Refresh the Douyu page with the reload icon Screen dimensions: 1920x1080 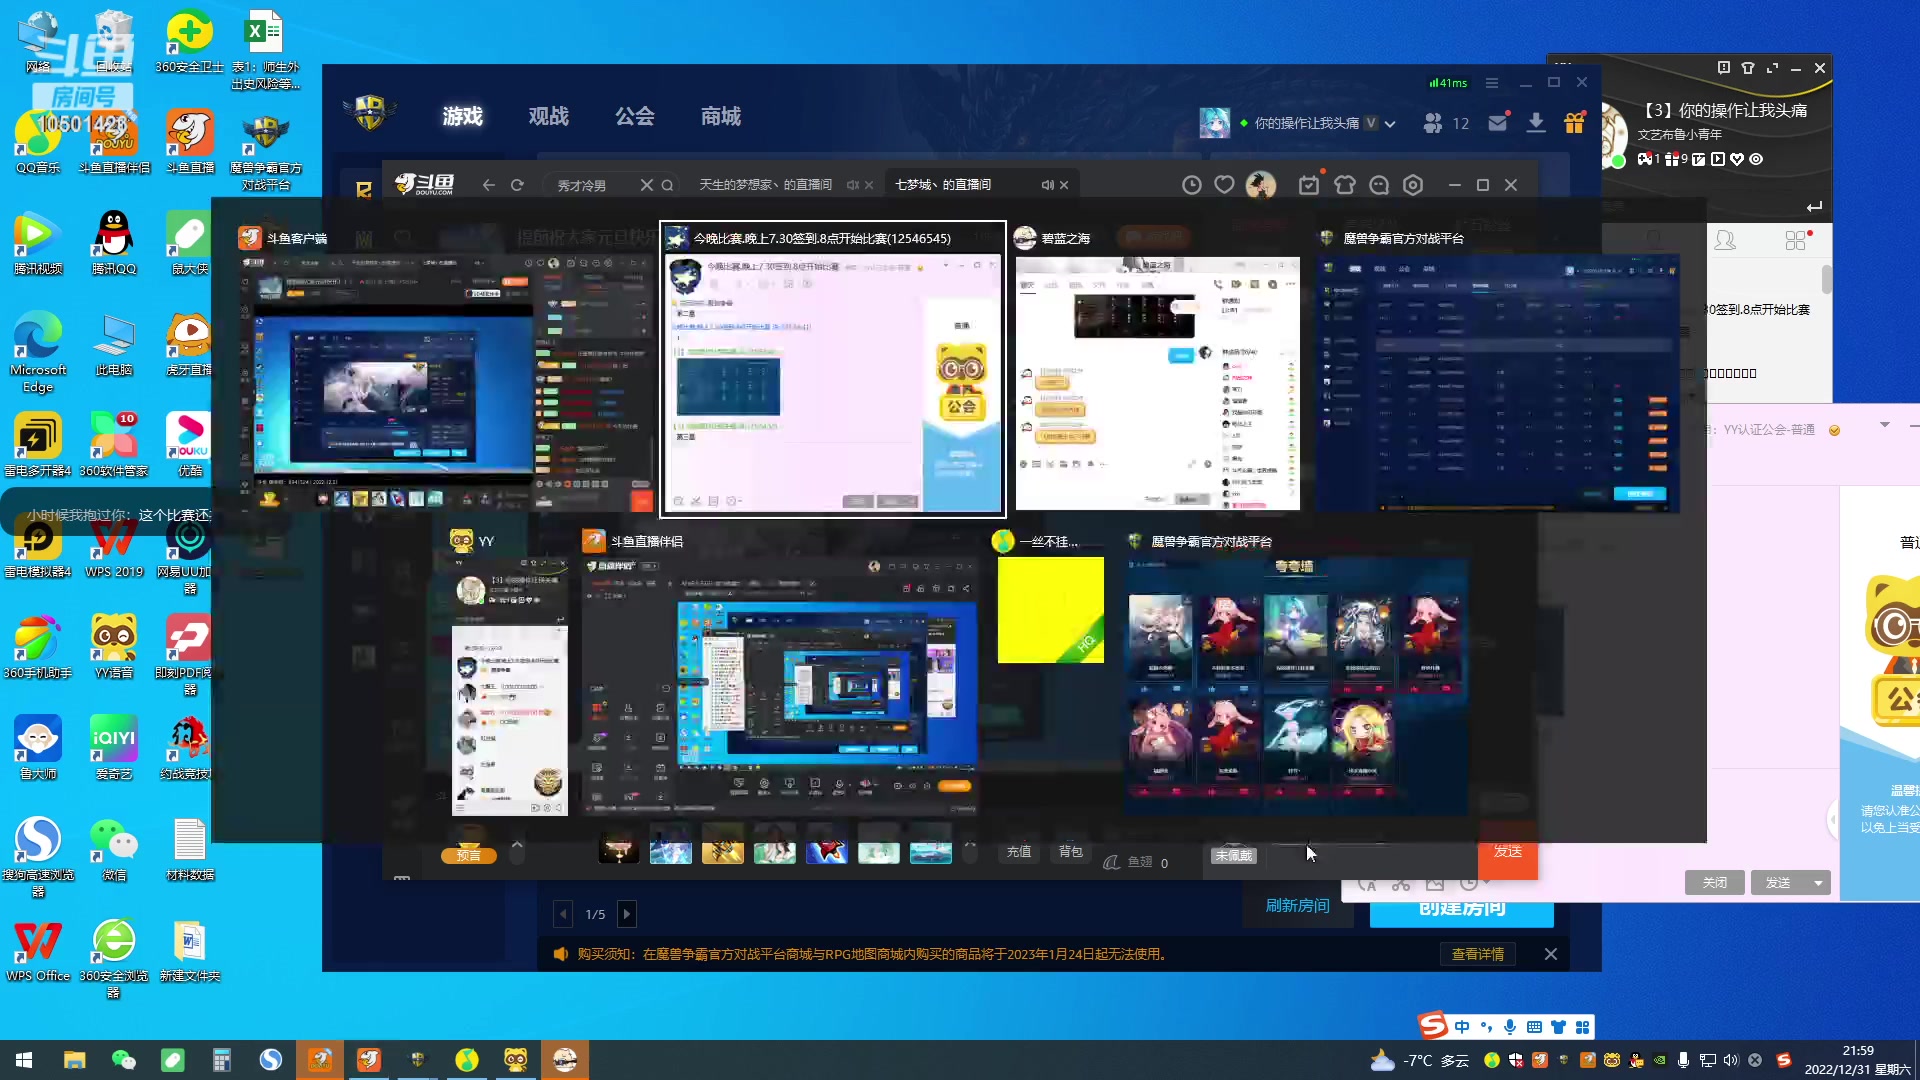[x=517, y=185]
